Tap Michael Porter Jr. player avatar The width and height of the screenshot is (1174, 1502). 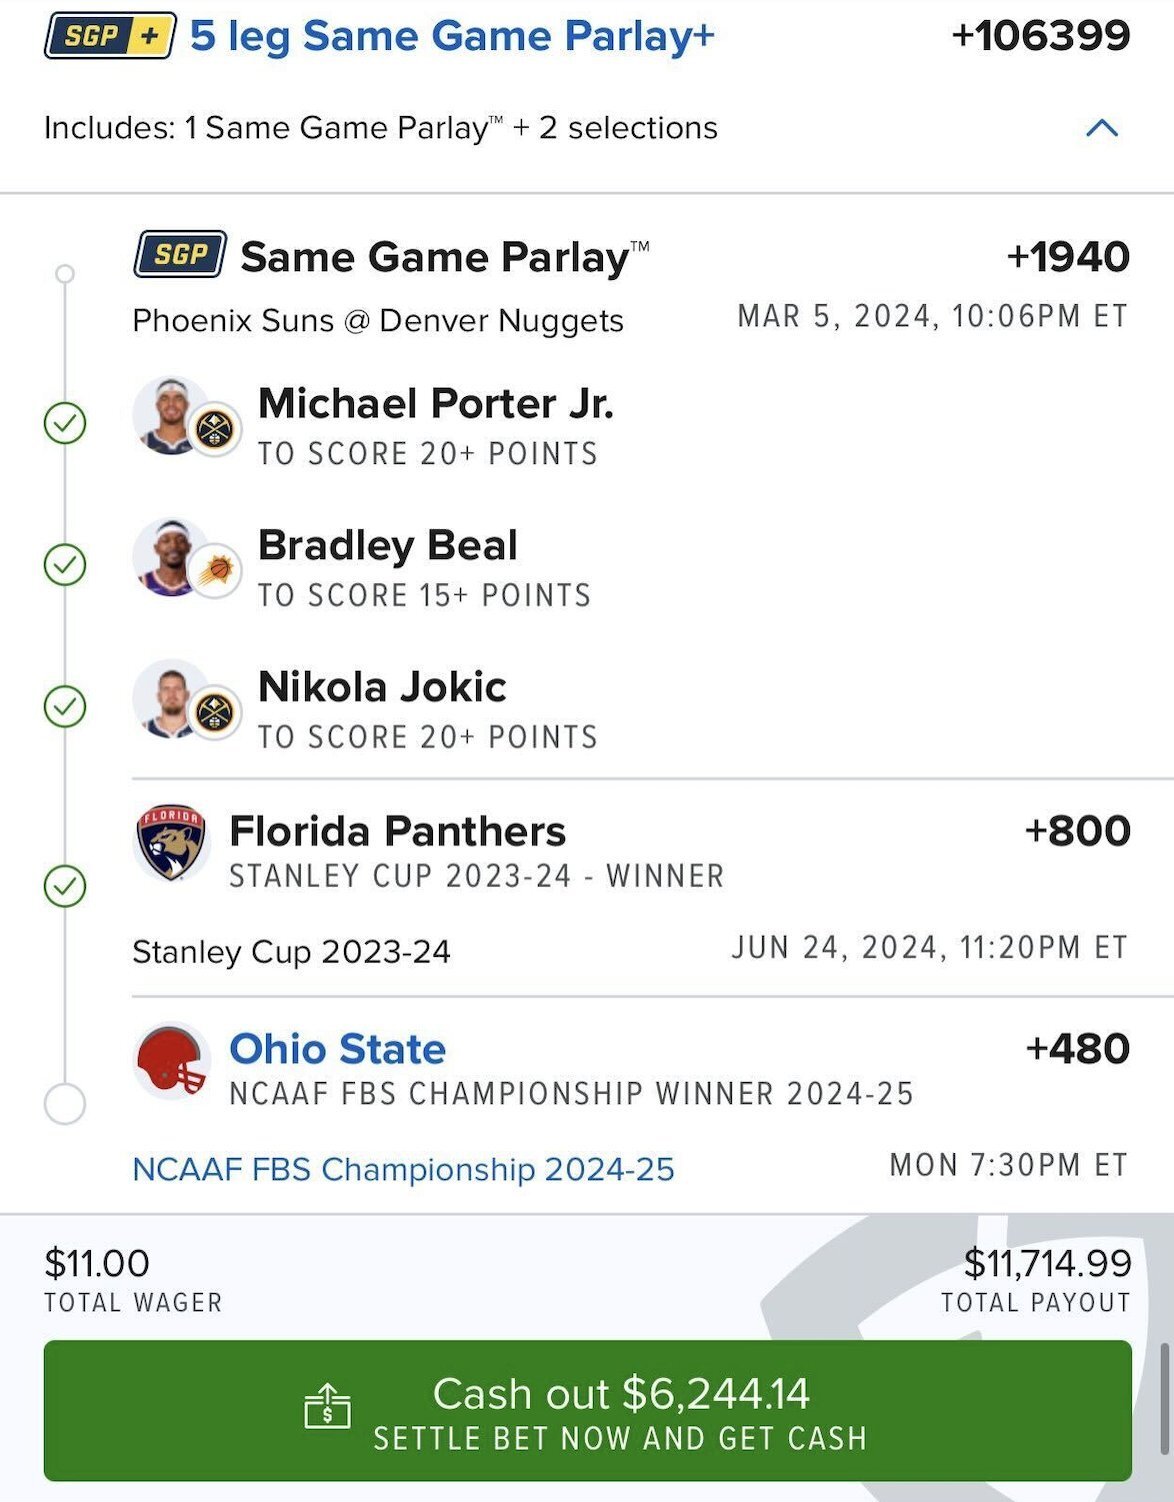click(172, 415)
